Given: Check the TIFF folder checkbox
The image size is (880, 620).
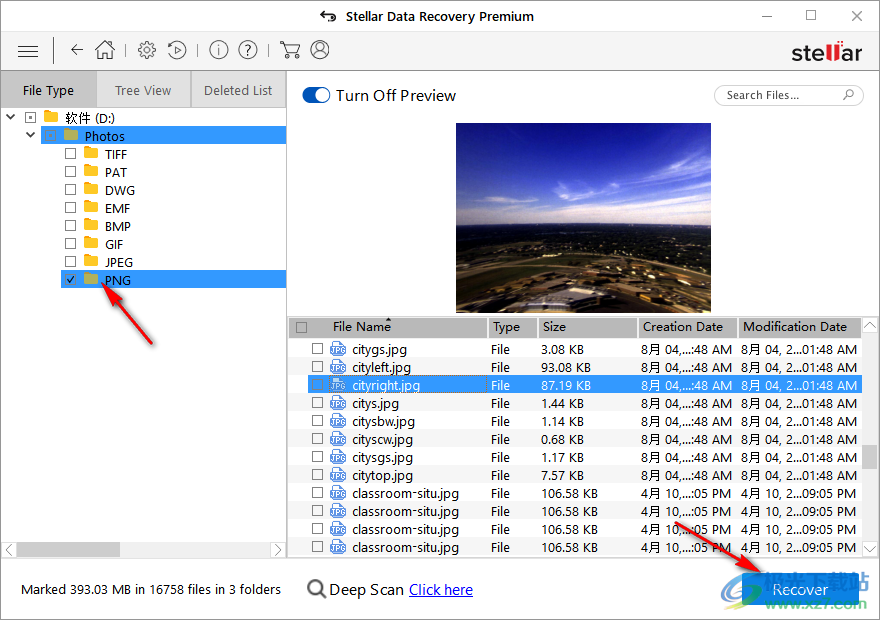Looking at the screenshot, I should (x=70, y=153).
